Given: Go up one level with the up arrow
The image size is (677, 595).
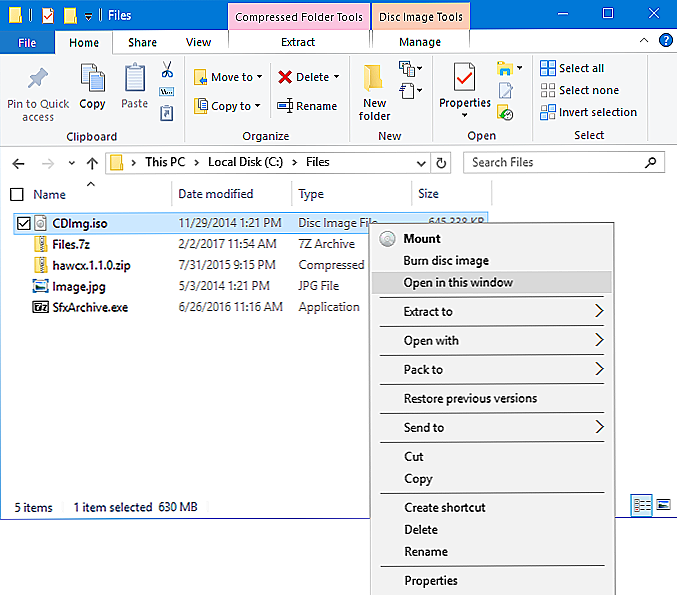Looking at the screenshot, I should click(x=92, y=162).
